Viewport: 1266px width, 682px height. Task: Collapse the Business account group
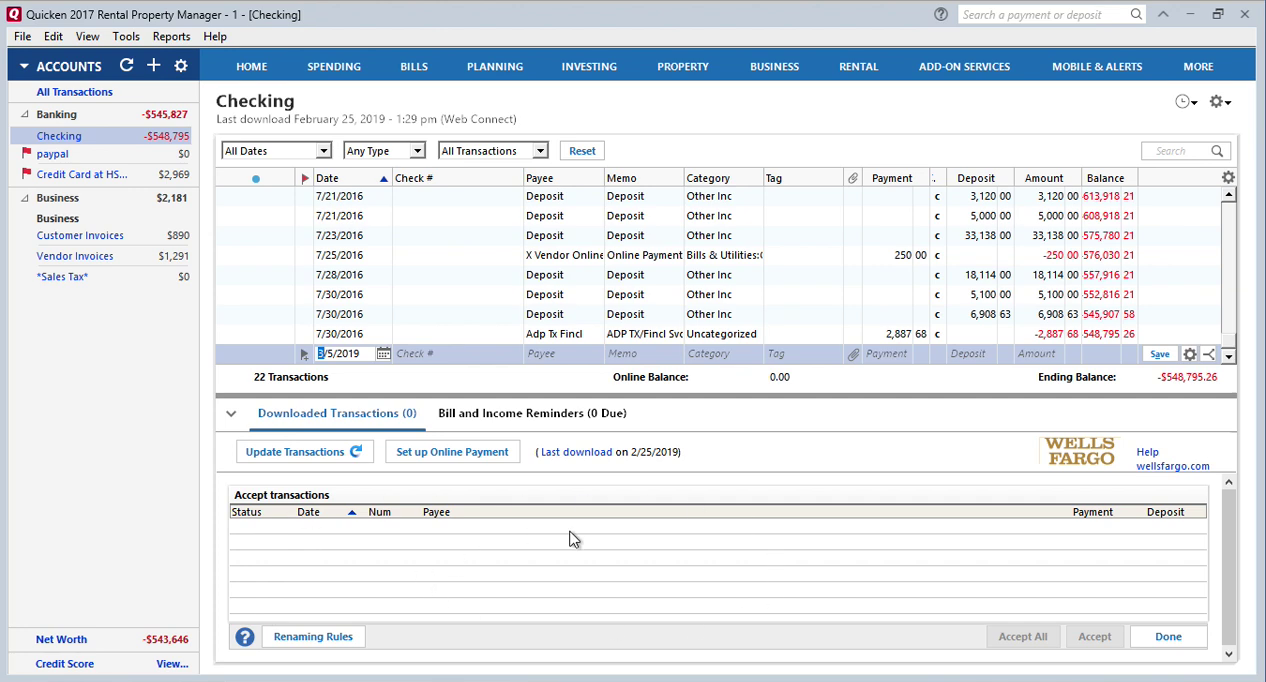[25, 199]
